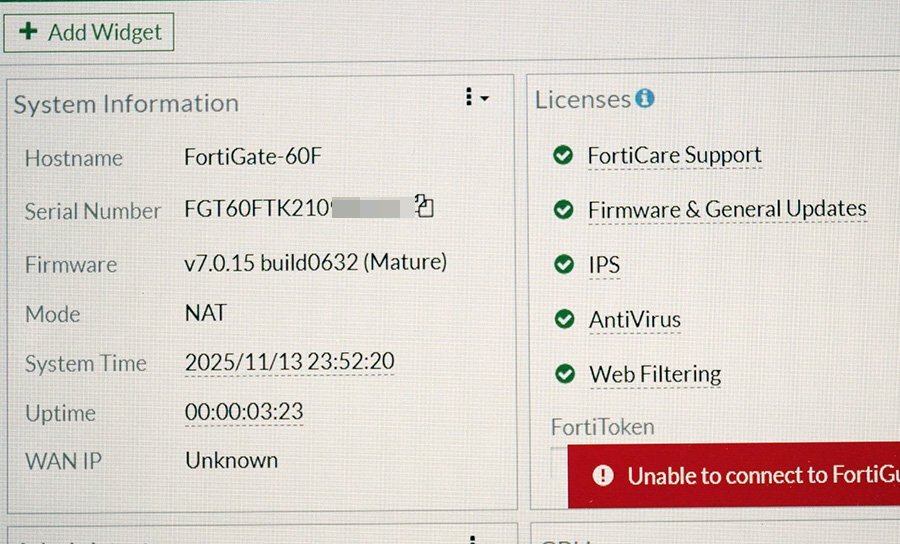
Task: Open the Web Filtering license link
Action: [654, 375]
